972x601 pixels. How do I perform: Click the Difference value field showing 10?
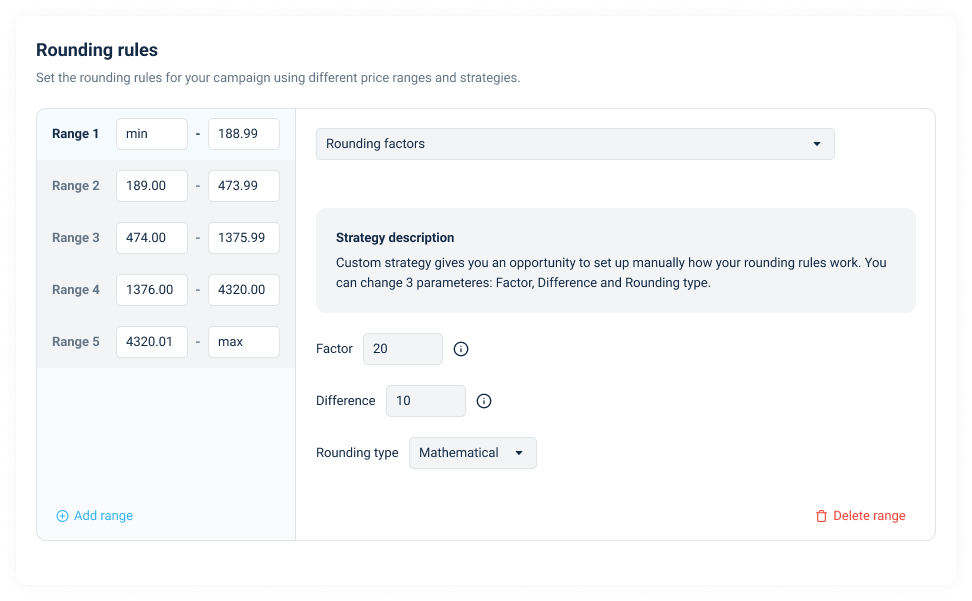click(426, 400)
